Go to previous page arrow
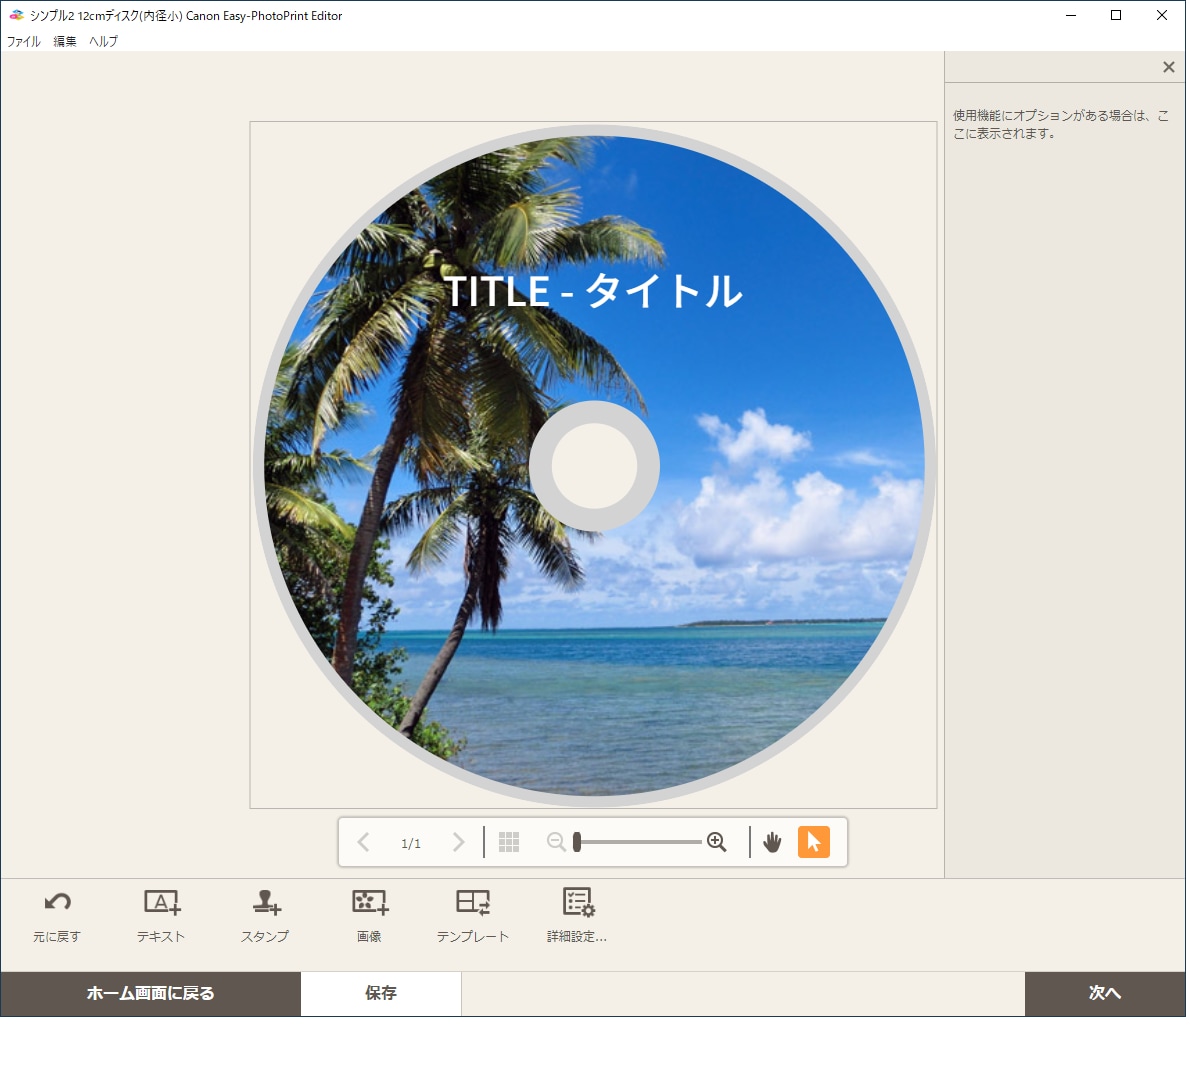The width and height of the screenshot is (1190, 1080). point(364,842)
